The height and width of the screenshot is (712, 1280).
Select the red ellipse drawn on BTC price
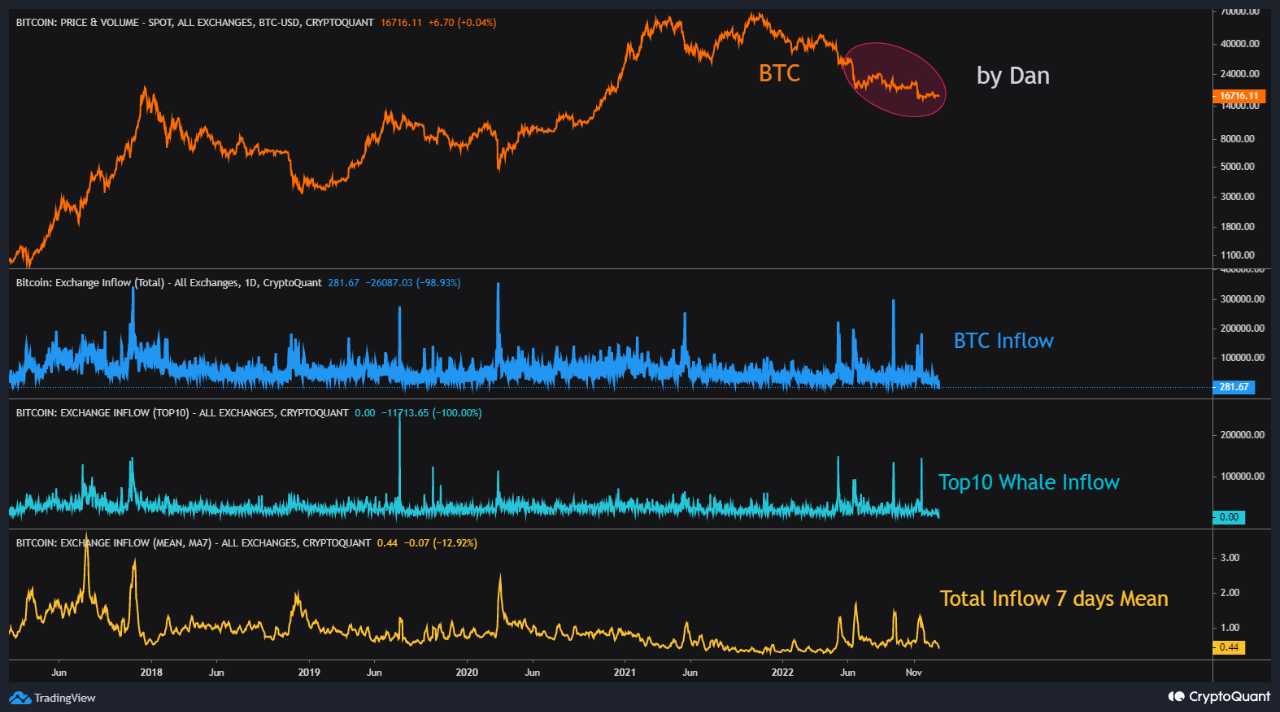(895, 78)
